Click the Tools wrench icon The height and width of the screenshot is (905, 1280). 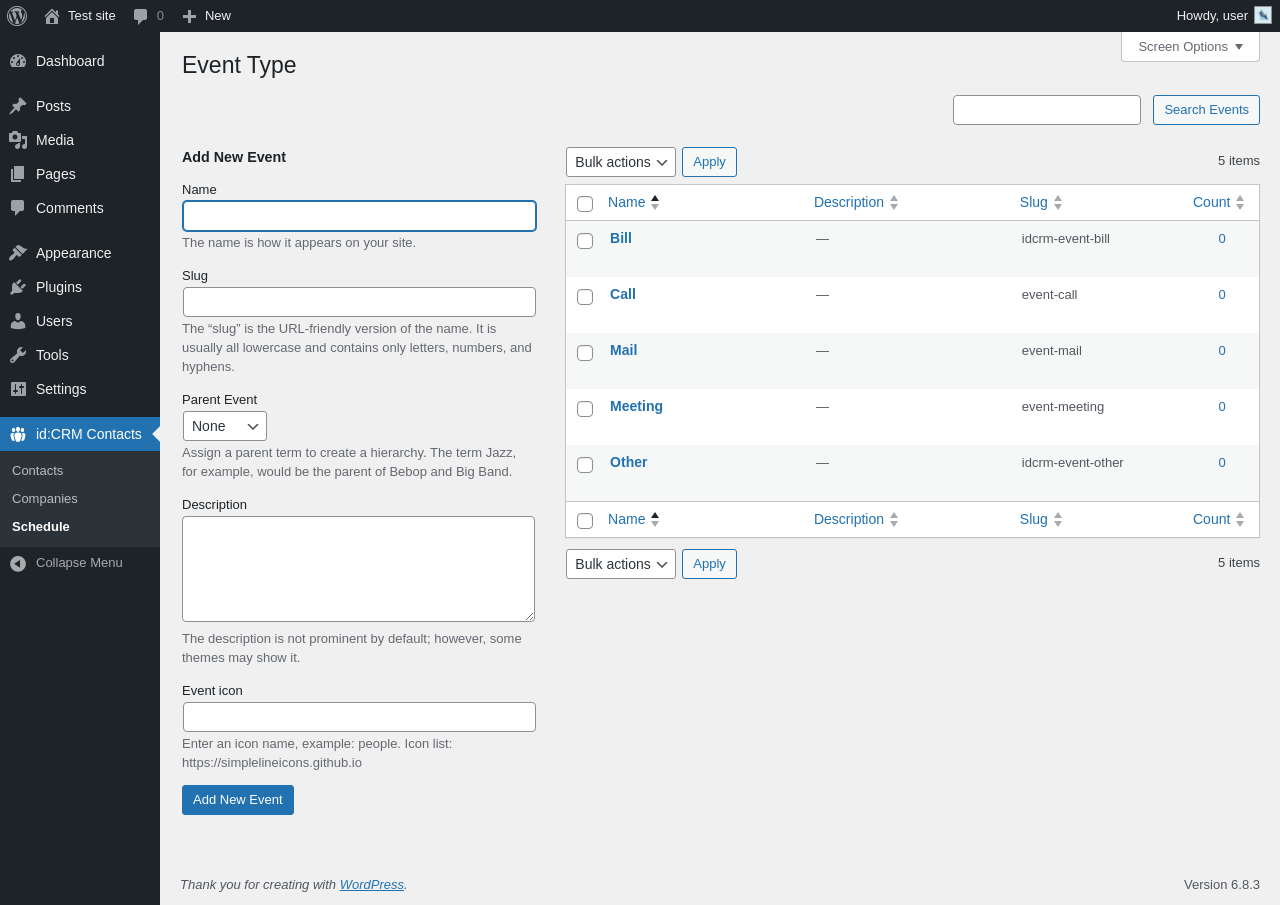click(x=18, y=355)
